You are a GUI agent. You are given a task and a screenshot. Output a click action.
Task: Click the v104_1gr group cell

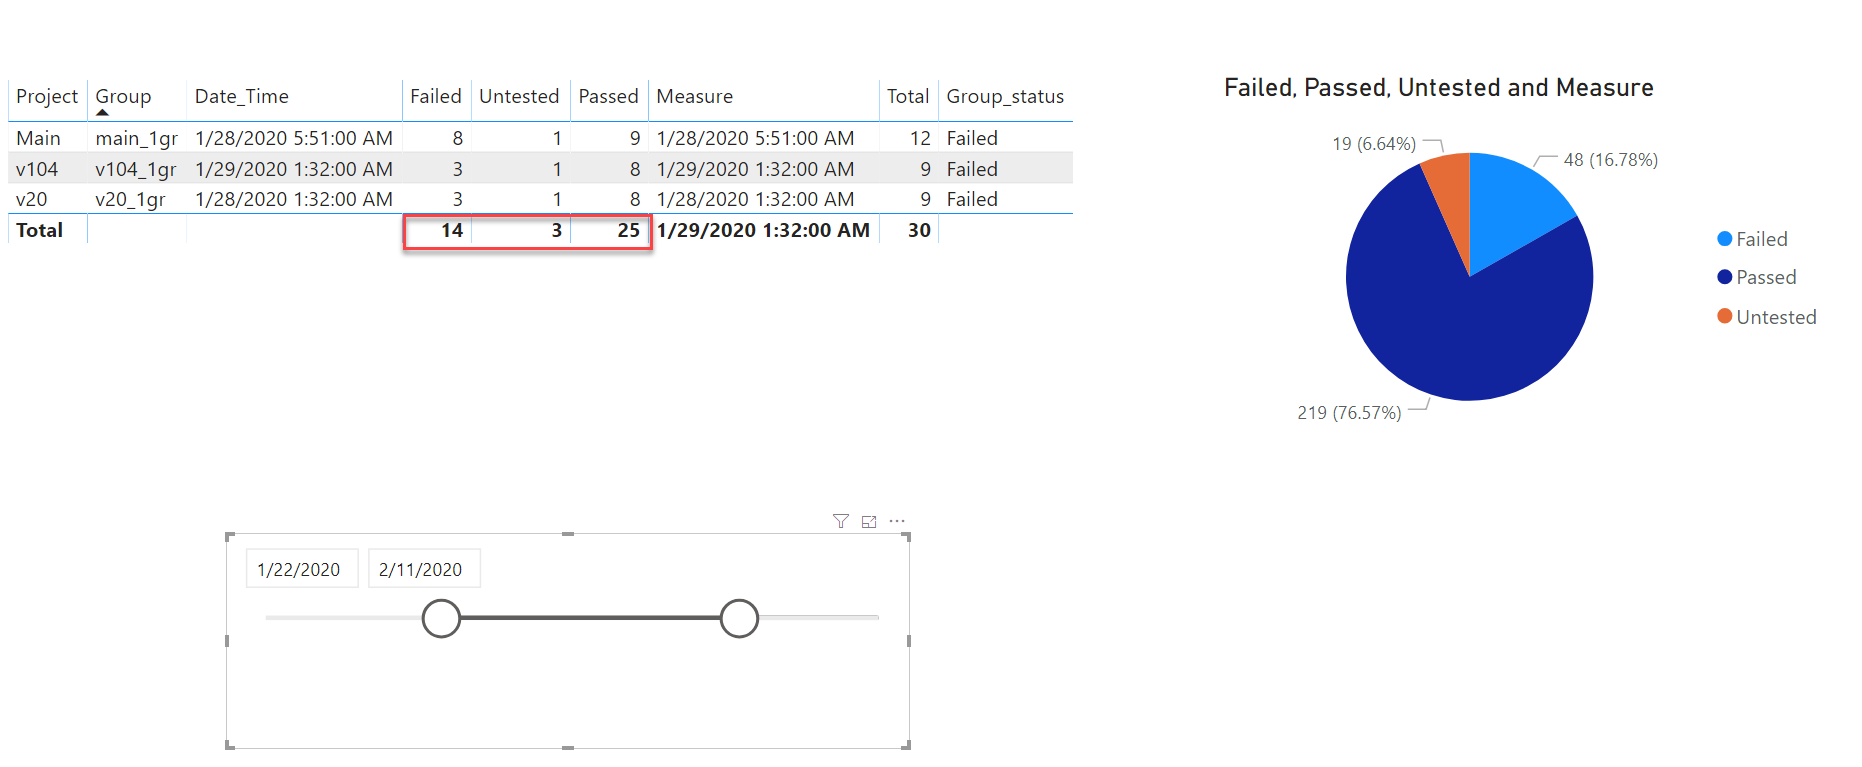click(x=136, y=169)
